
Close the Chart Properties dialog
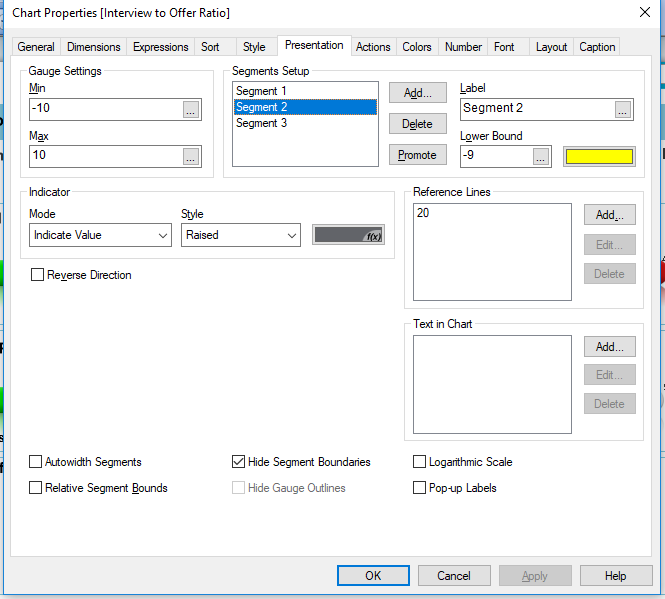pos(643,13)
